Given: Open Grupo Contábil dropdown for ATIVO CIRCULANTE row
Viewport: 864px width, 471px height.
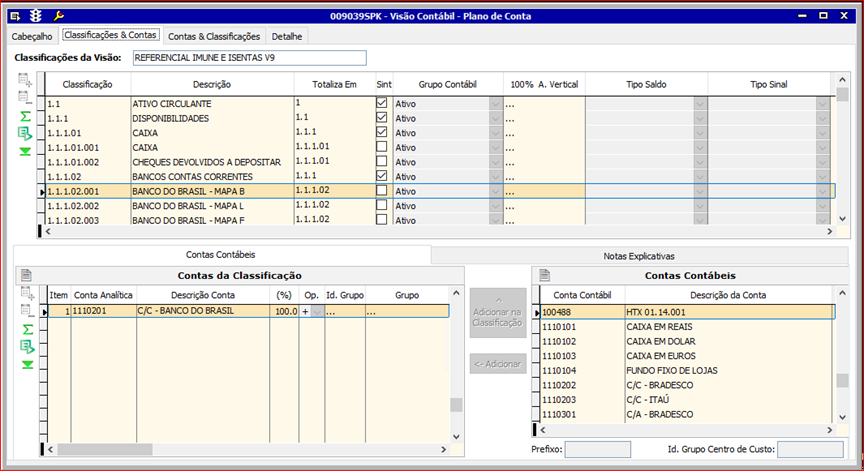Looking at the screenshot, I should pyautogui.click(x=495, y=103).
